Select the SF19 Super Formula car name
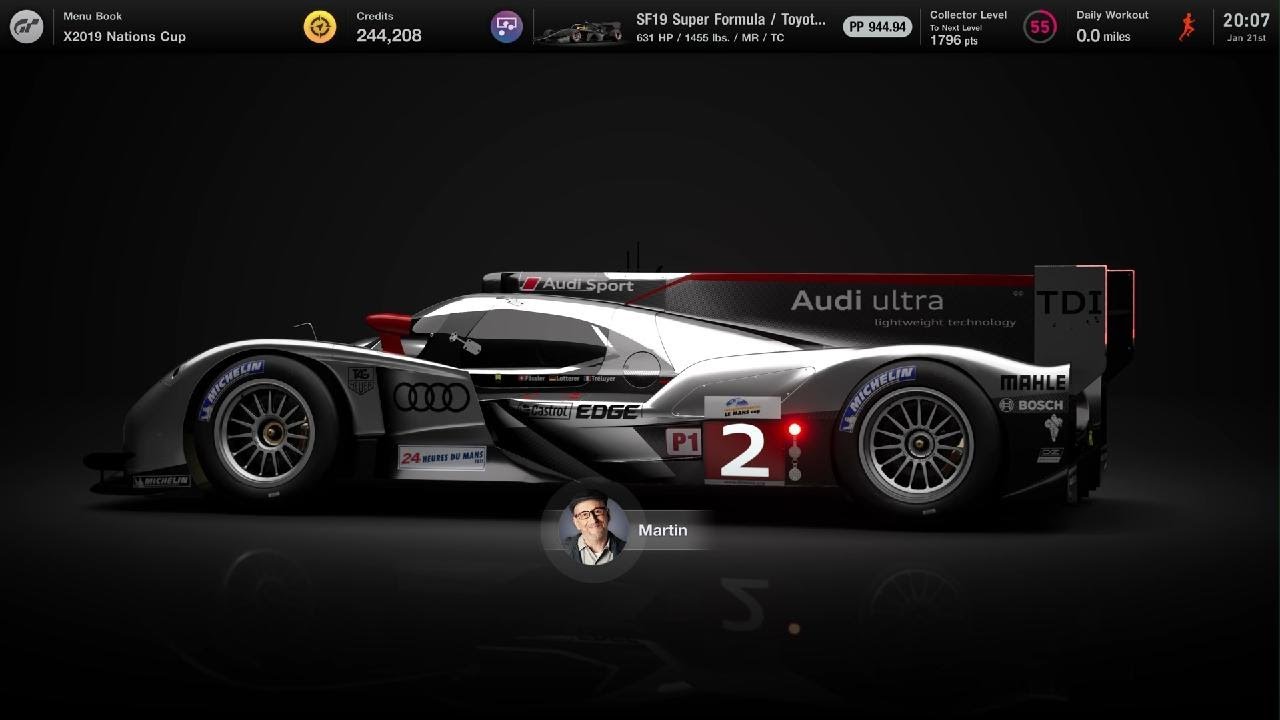1280x720 pixels. [x=731, y=19]
